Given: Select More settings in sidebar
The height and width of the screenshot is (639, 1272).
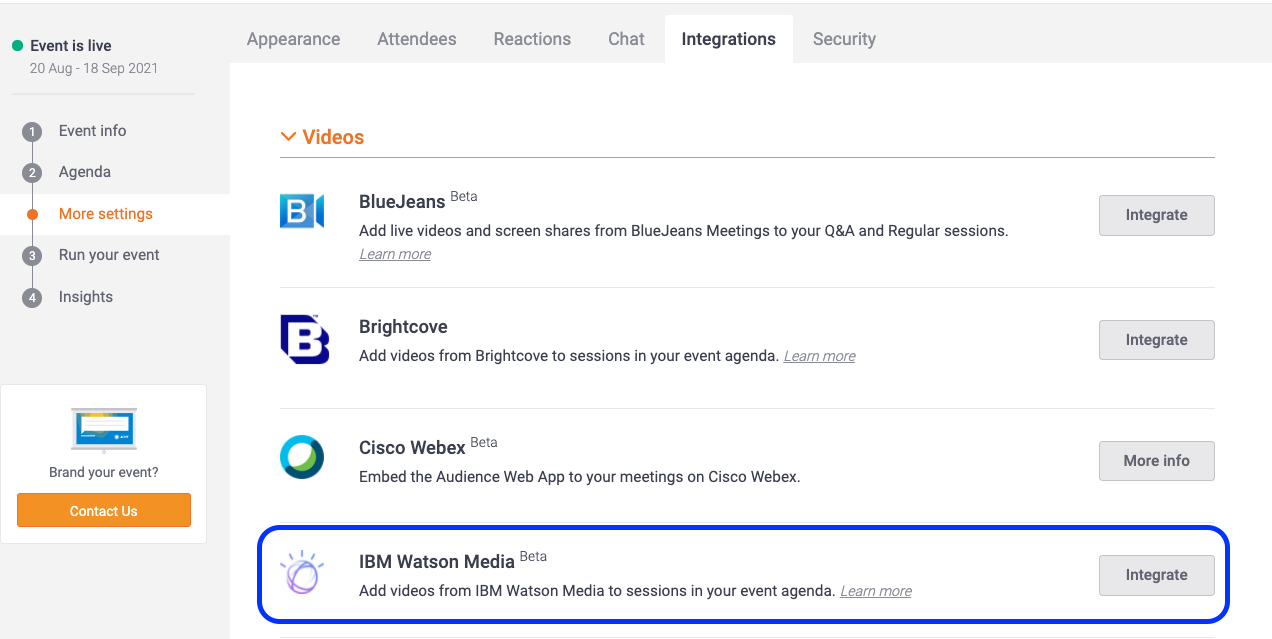Looking at the screenshot, I should coord(106,214).
